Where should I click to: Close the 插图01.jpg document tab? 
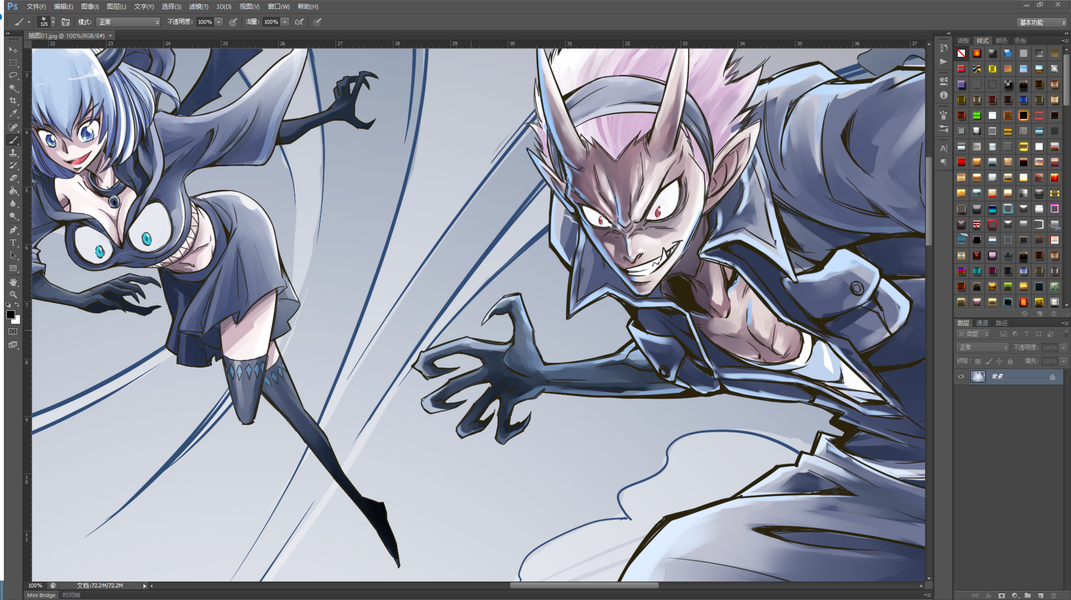(111, 36)
